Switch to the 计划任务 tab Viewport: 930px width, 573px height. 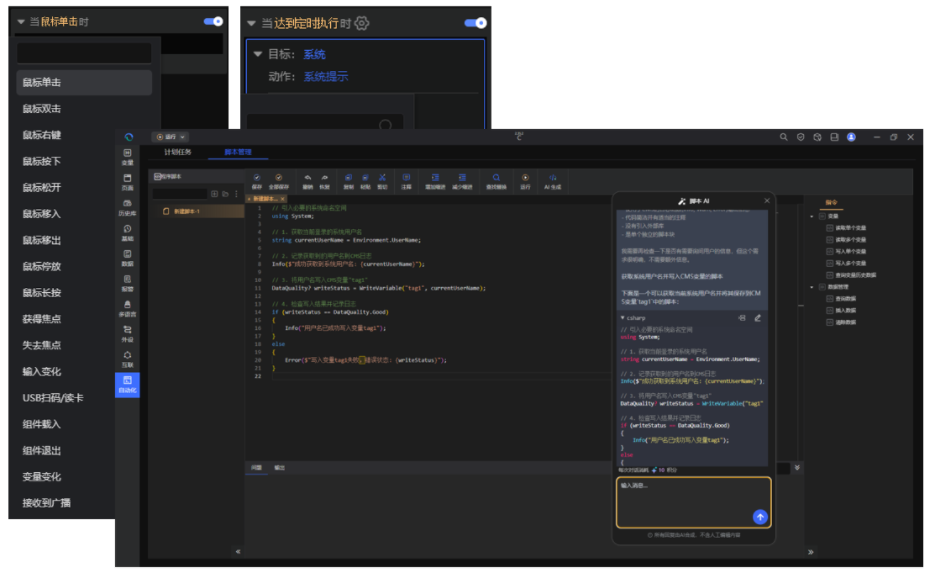(x=176, y=152)
